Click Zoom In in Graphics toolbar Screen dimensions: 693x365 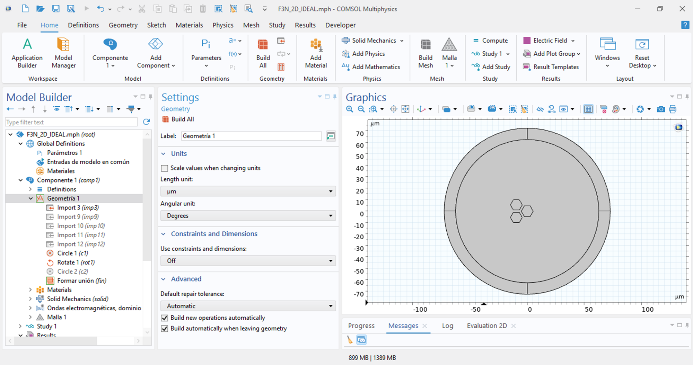point(350,109)
